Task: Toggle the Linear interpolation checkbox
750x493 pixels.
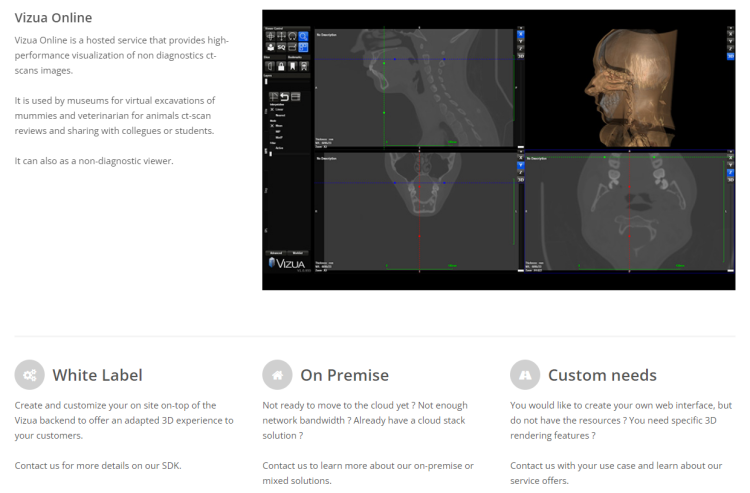Action: coord(272,110)
